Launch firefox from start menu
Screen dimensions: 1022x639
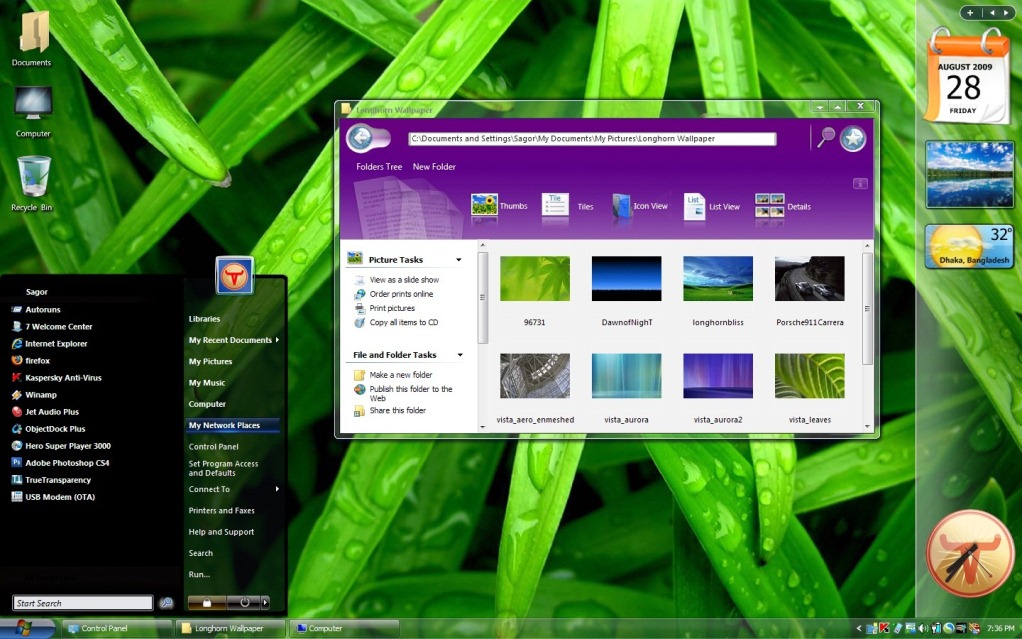click(x=37, y=361)
